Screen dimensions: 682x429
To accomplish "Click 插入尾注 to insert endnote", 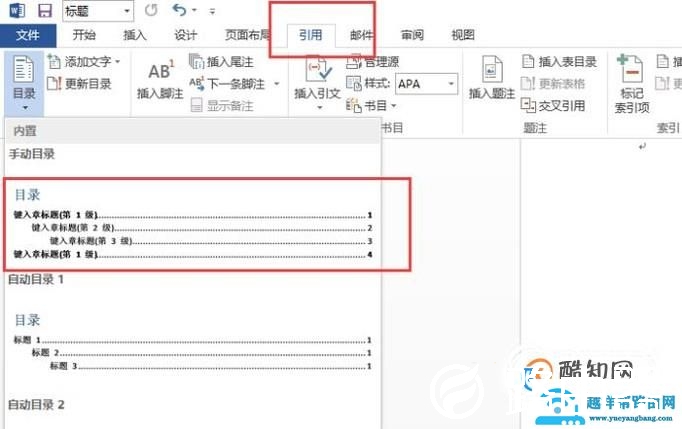I will point(221,62).
